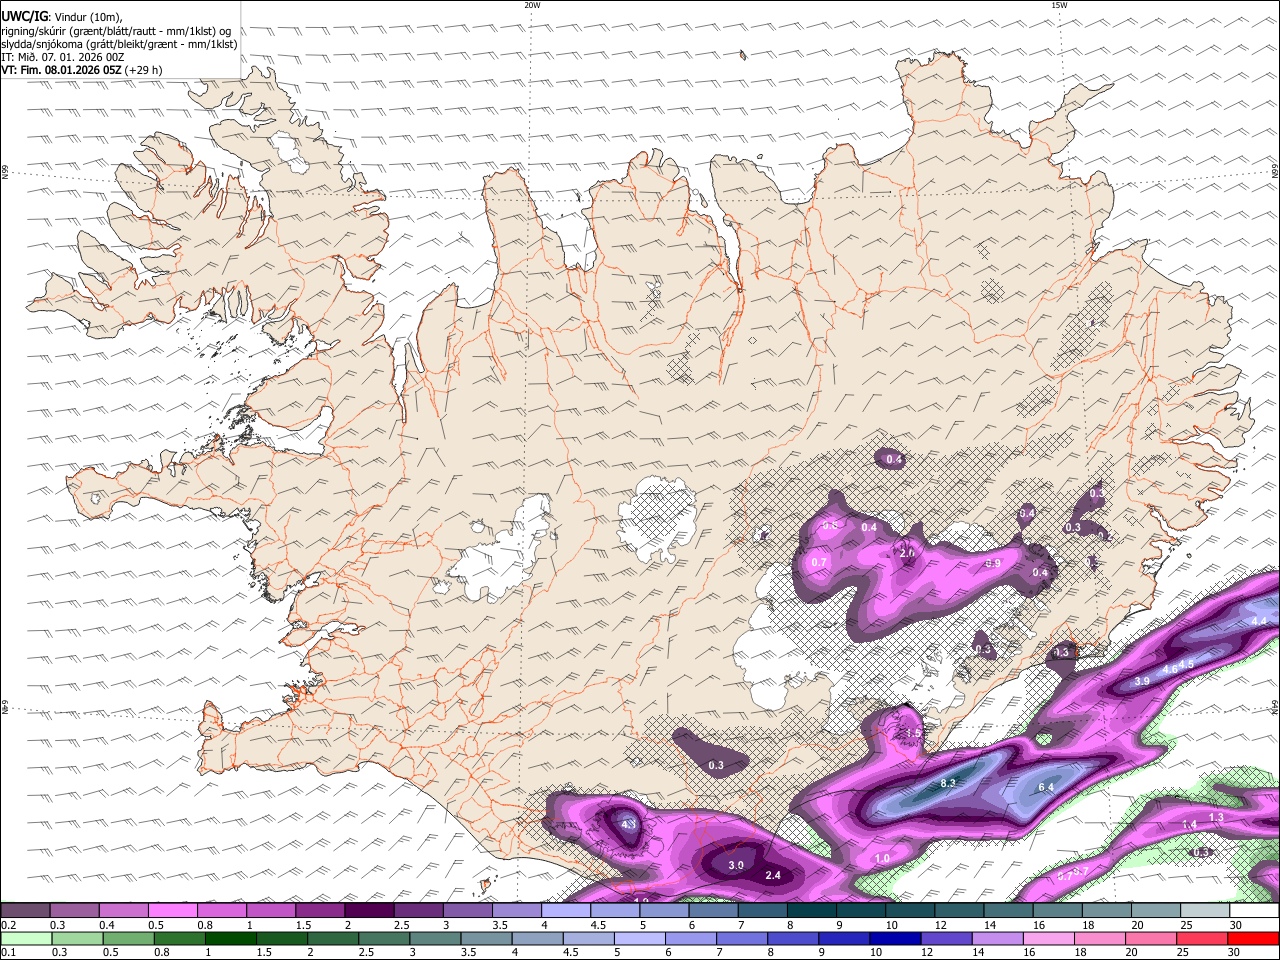This screenshot has height=960, width=1280.
Task: Click the '3.0' precipitation label
Action: 736,865
